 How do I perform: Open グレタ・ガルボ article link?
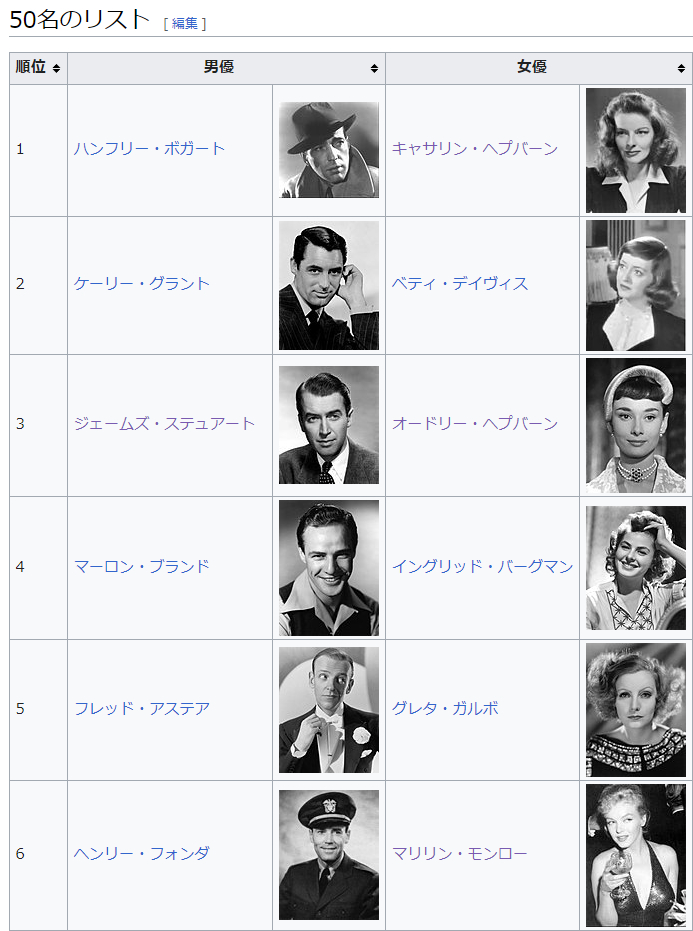[x=445, y=708]
